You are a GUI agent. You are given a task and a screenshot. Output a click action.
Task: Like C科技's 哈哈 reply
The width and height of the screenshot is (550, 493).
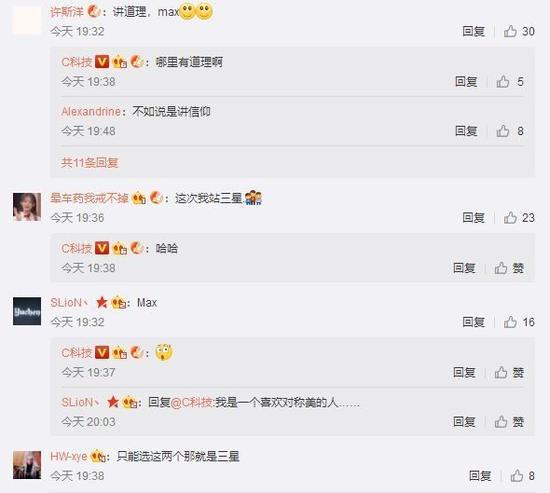tap(509, 268)
